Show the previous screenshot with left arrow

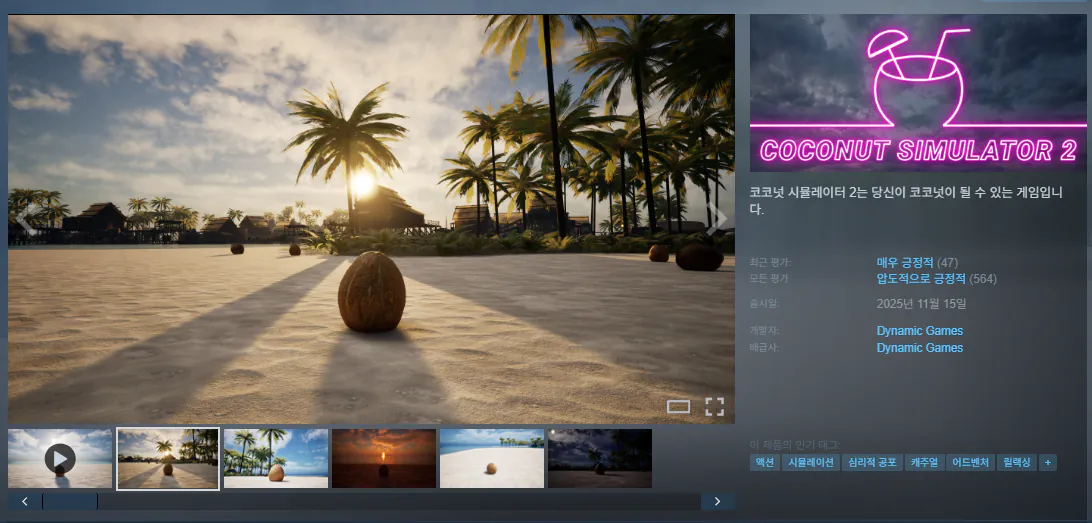click(x=26, y=220)
